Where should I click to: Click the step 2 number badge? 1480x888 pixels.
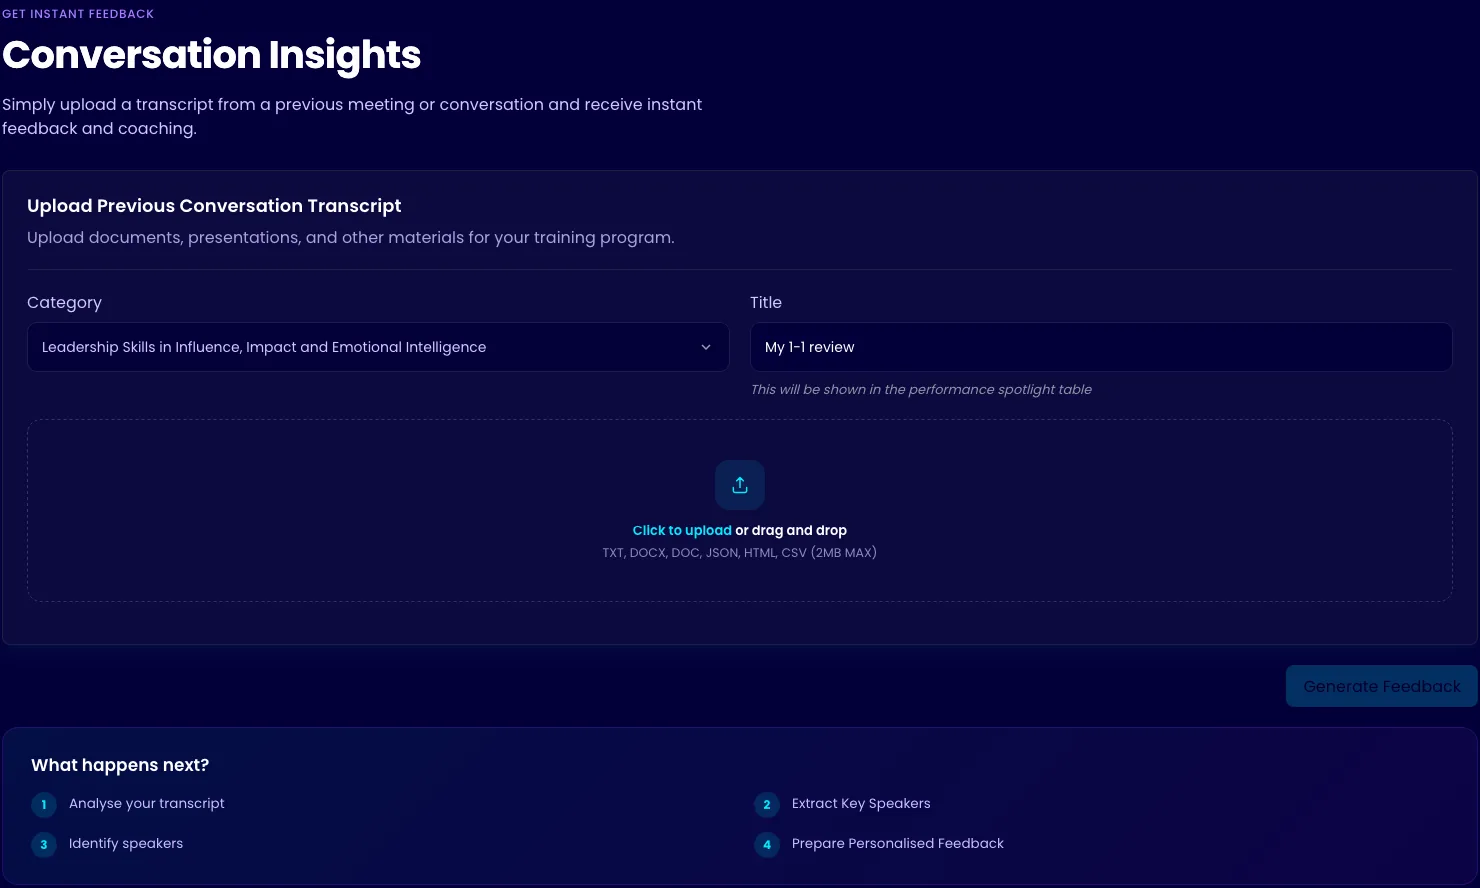[x=767, y=804]
